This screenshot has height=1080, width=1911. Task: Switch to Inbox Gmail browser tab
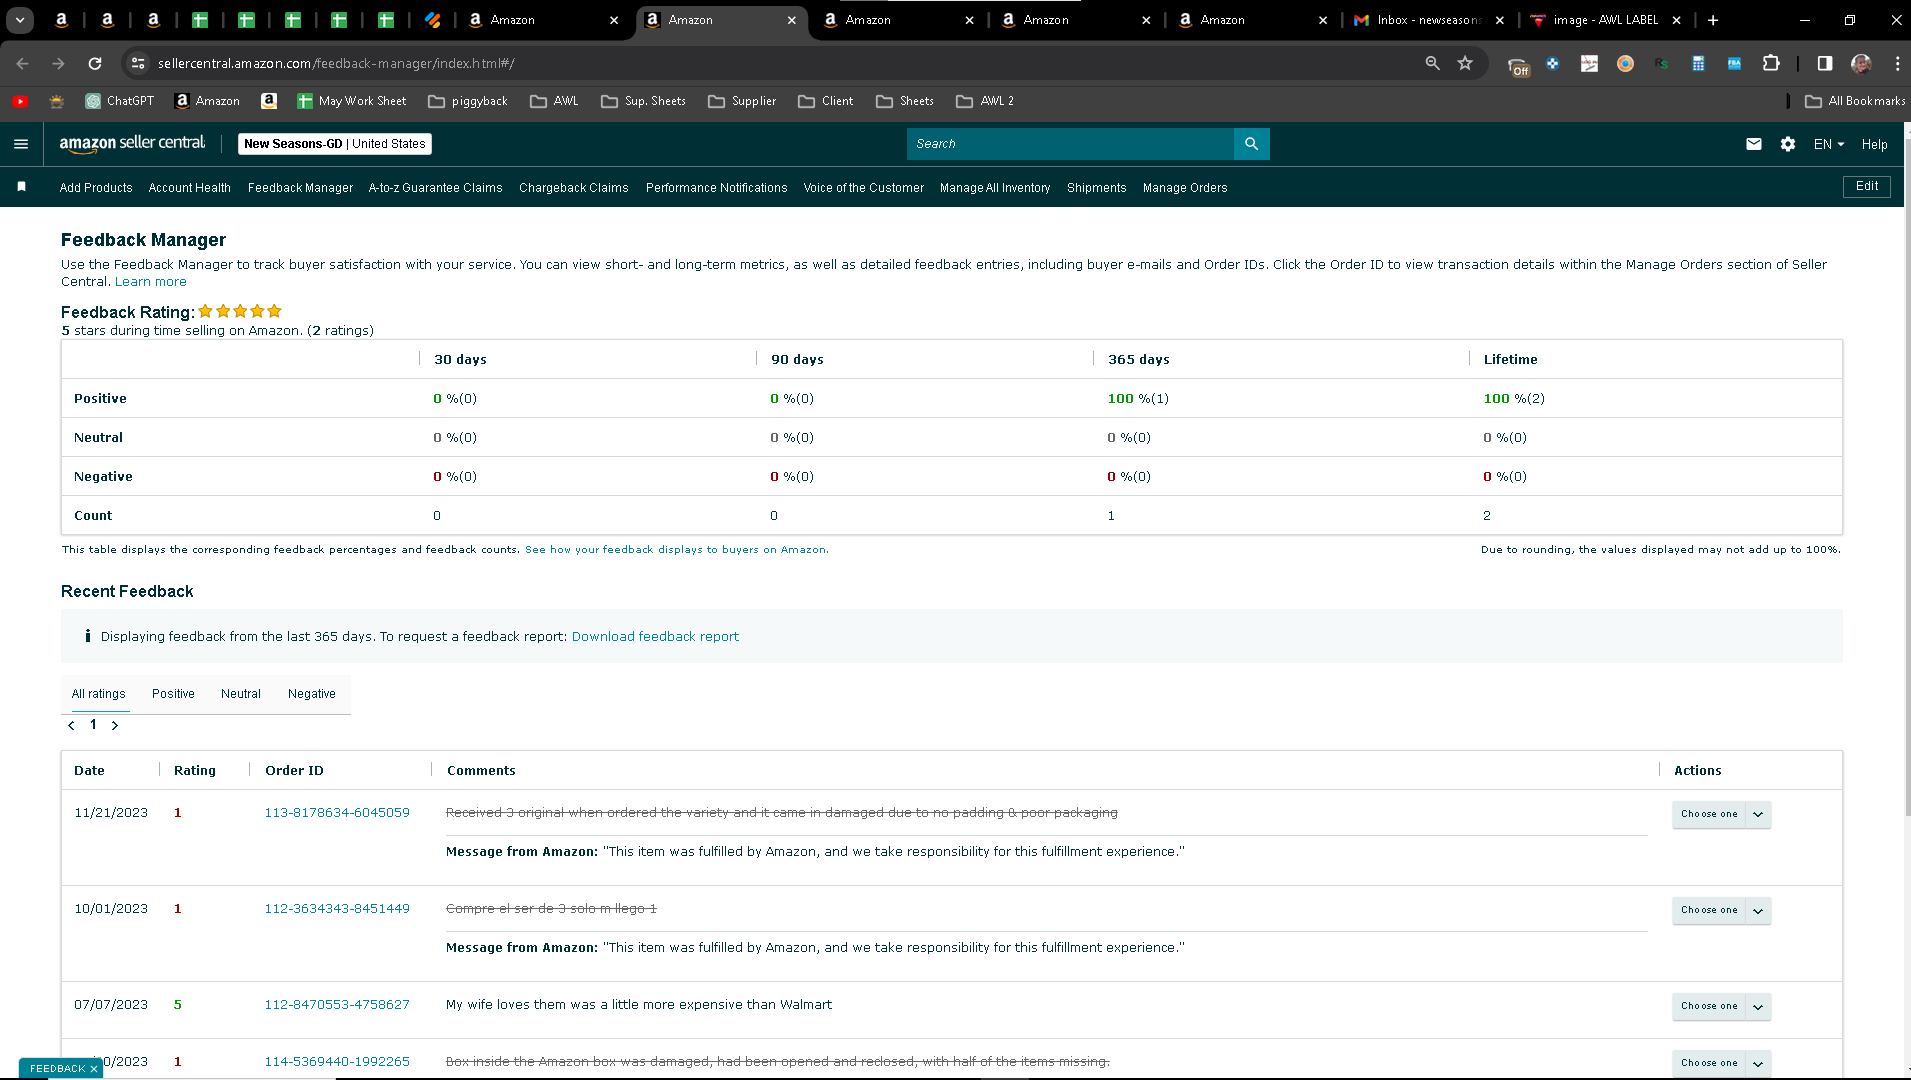coord(1427,20)
